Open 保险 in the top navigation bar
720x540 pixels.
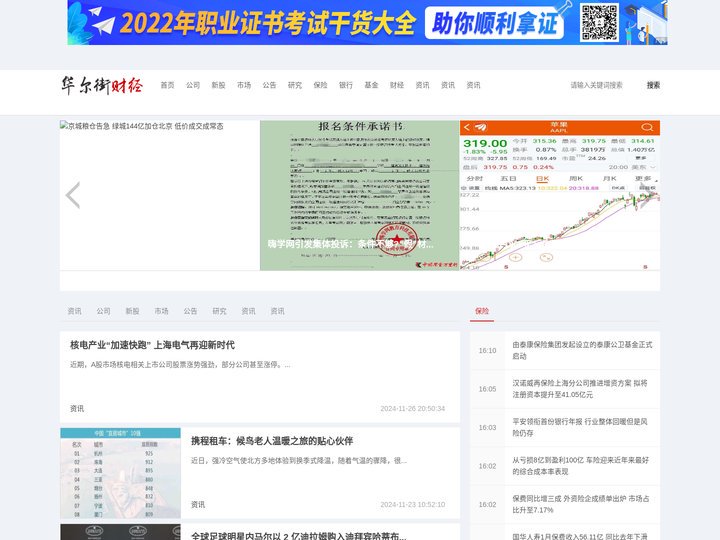[320, 85]
